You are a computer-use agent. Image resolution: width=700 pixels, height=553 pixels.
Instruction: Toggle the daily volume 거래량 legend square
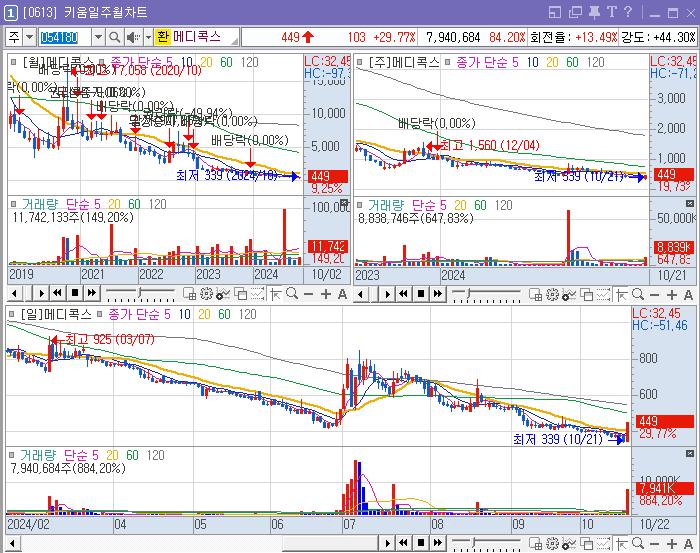click(x=12, y=455)
